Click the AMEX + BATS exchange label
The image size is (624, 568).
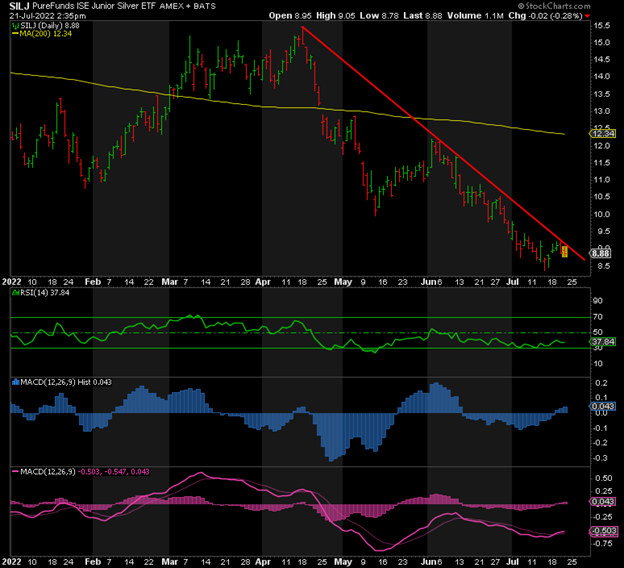pyautogui.click(x=187, y=6)
